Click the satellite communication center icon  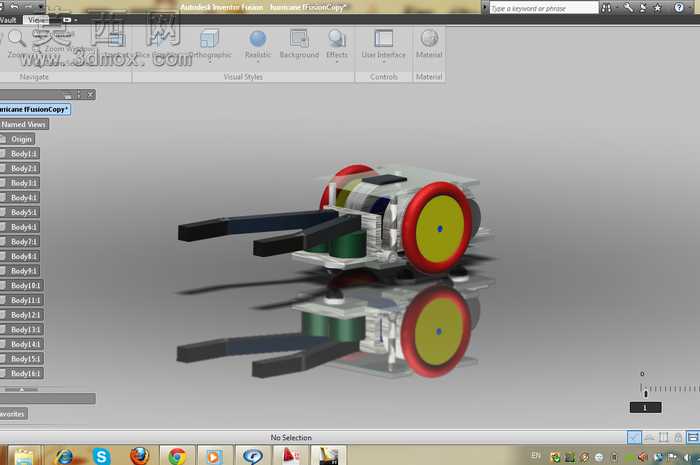click(643, 8)
